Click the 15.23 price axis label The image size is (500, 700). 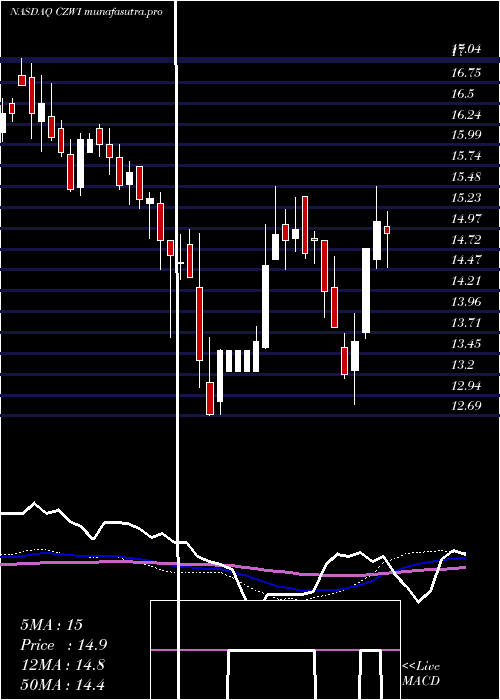coord(466,198)
